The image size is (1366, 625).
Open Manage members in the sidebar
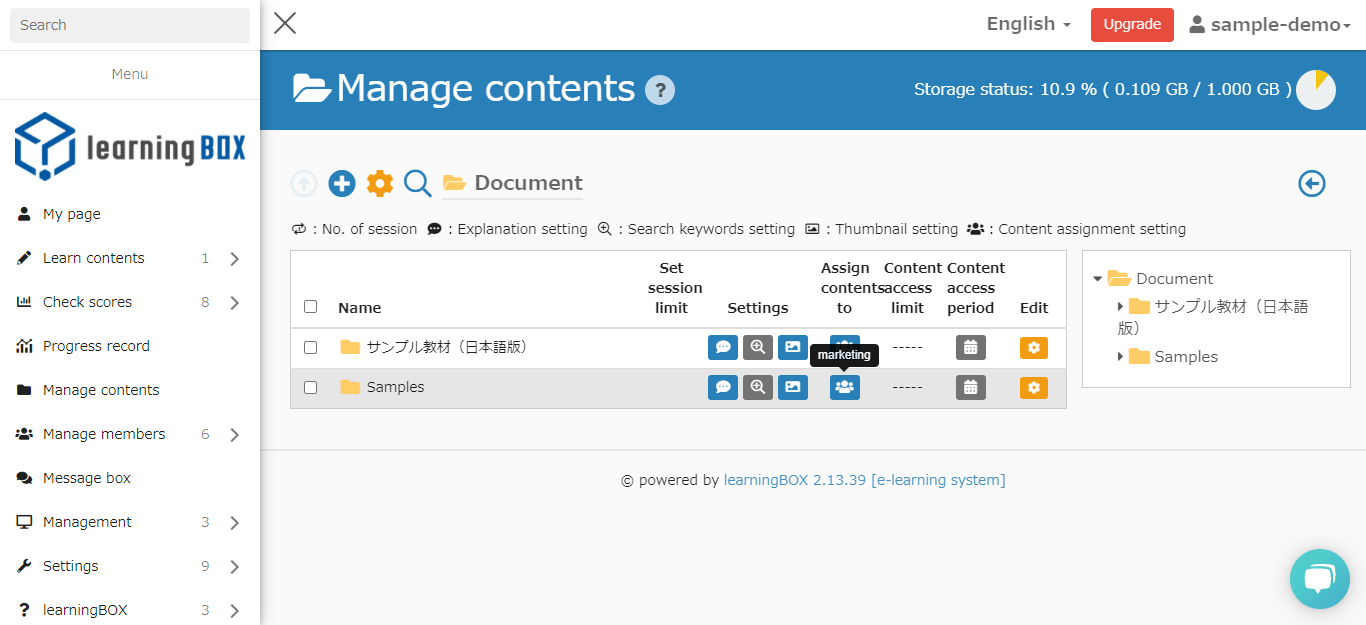point(104,434)
